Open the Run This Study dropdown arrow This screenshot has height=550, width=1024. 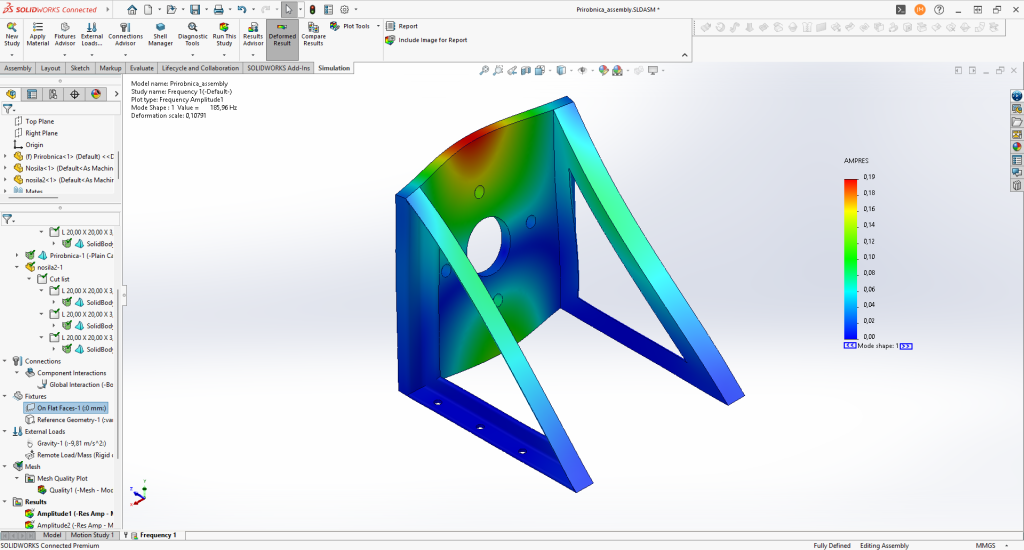224,54
